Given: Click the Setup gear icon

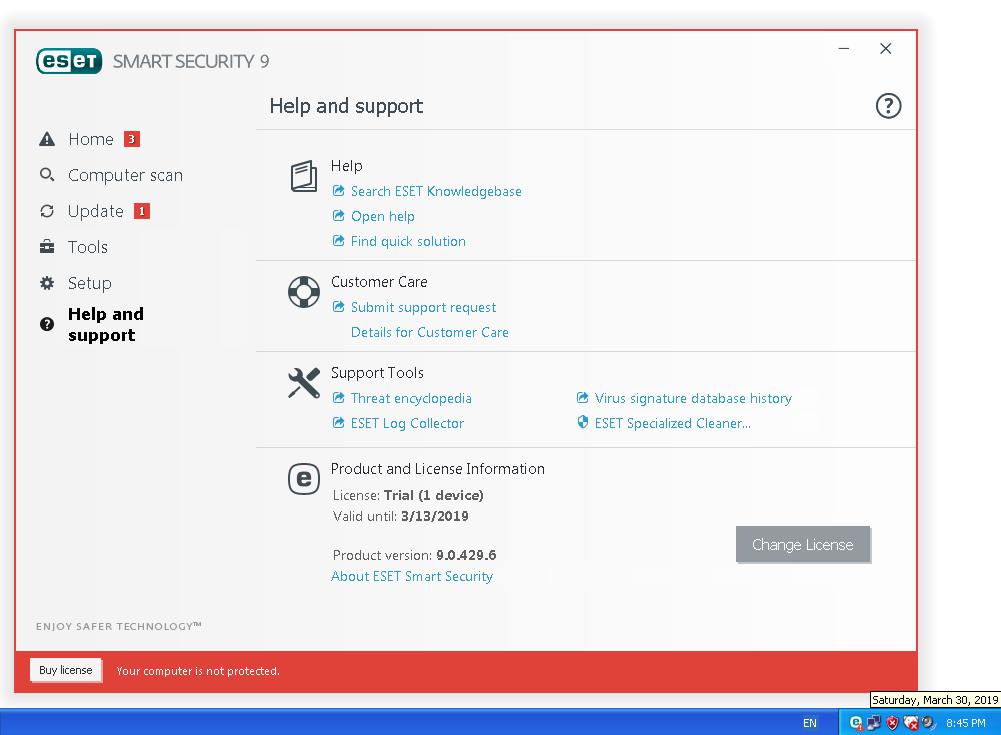Looking at the screenshot, I should click(x=47, y=283).
